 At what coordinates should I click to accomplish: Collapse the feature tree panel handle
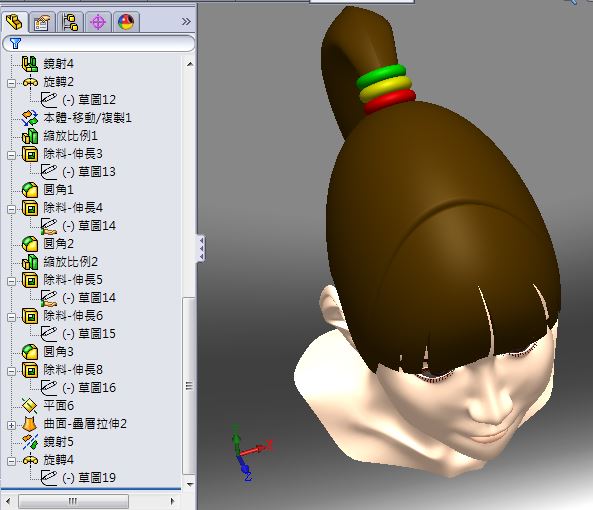(201, 248)
